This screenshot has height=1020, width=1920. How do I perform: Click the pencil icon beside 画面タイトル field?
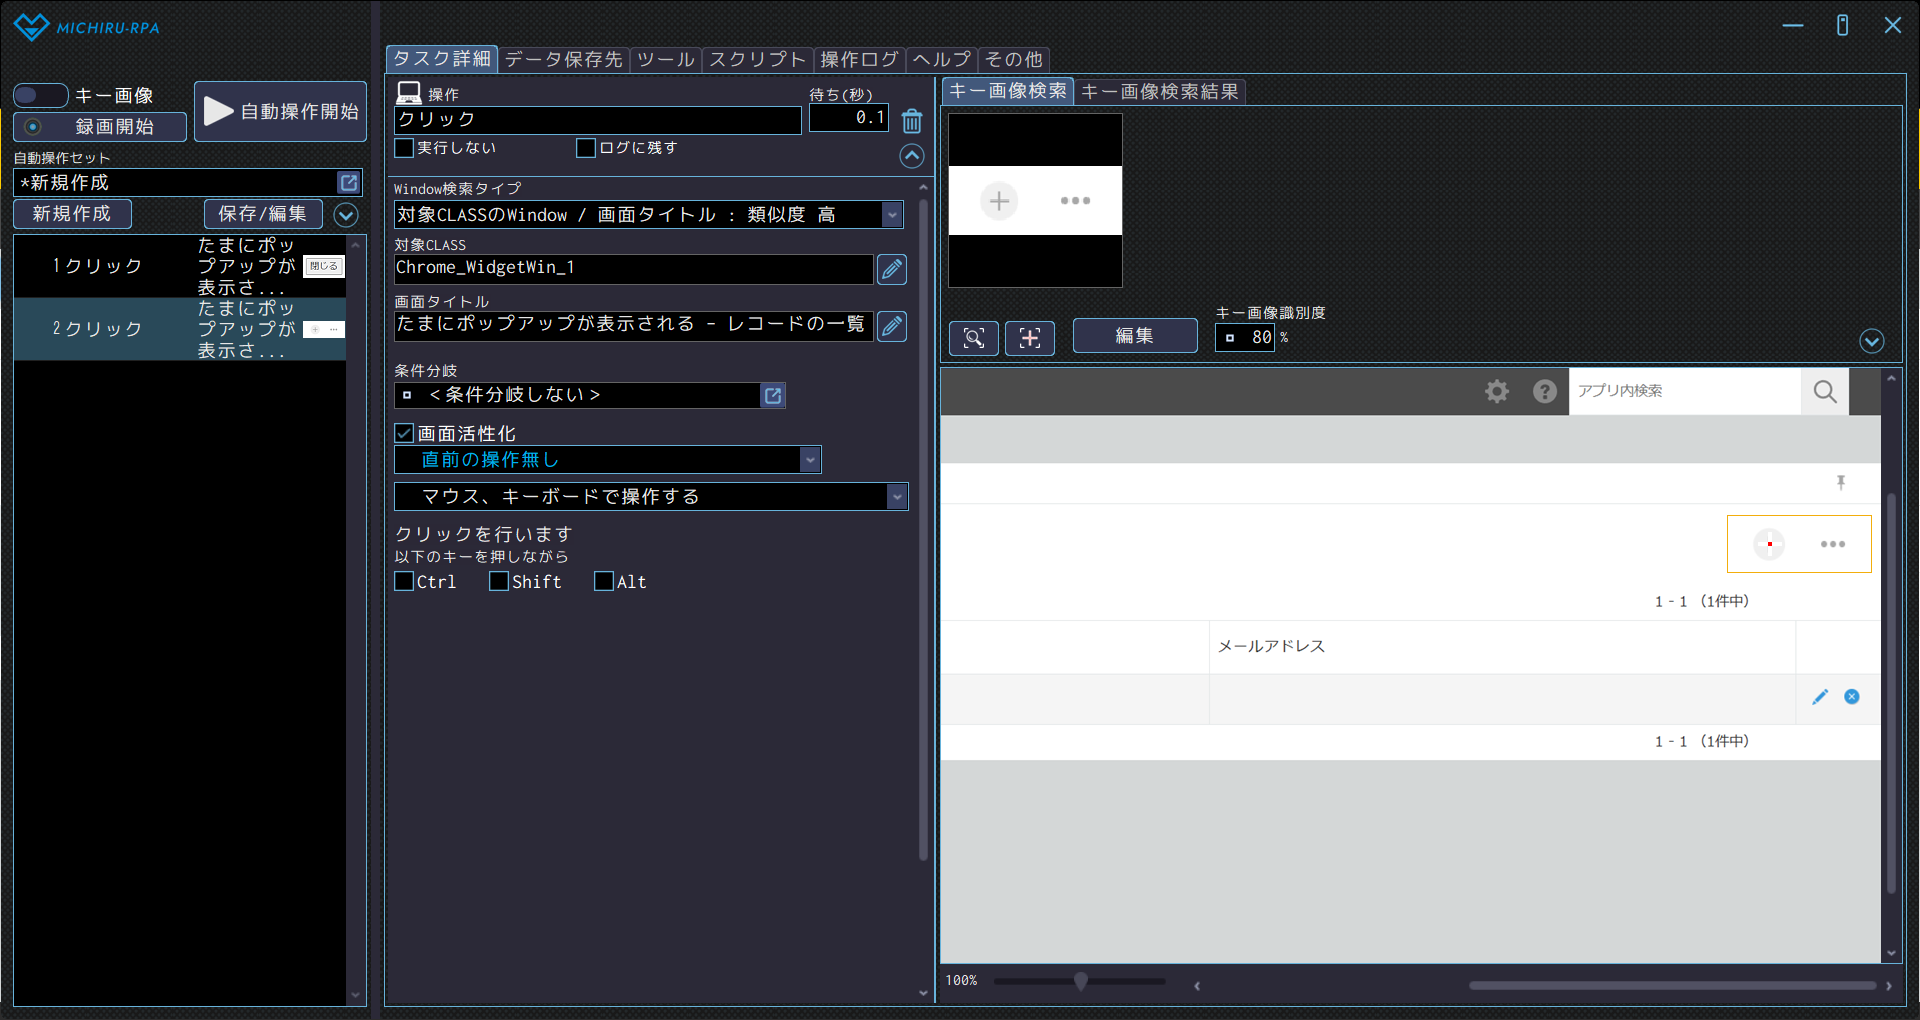coord(891,326)
